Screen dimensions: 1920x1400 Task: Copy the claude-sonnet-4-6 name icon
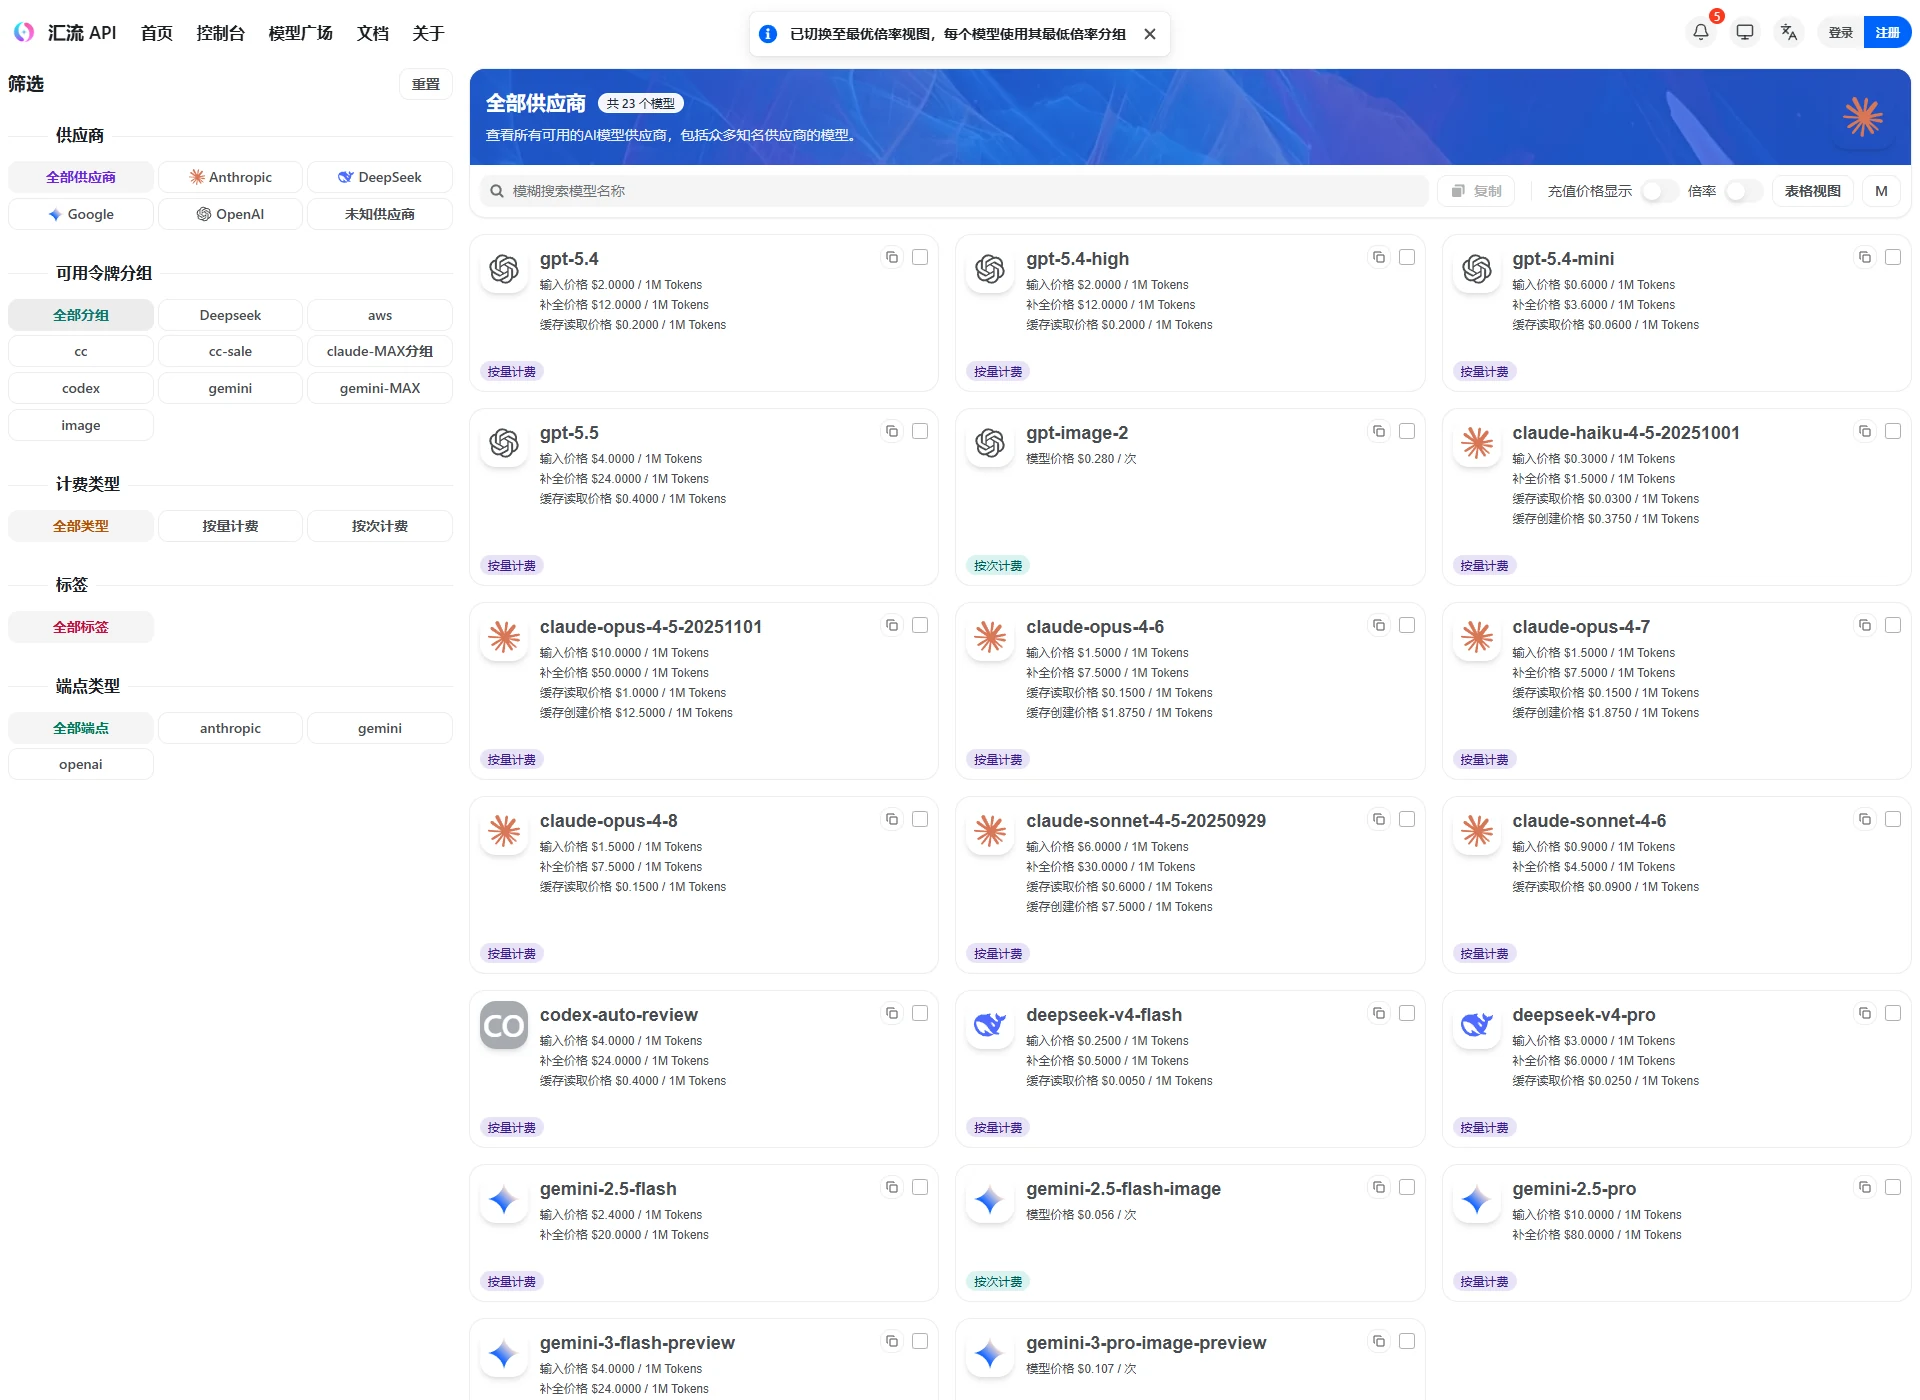[1865, 820]
